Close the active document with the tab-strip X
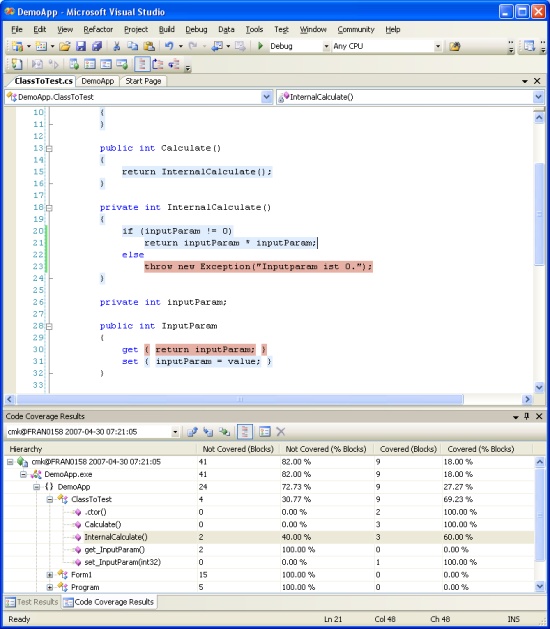The image size is (550, 629). (x=537, y=81)
